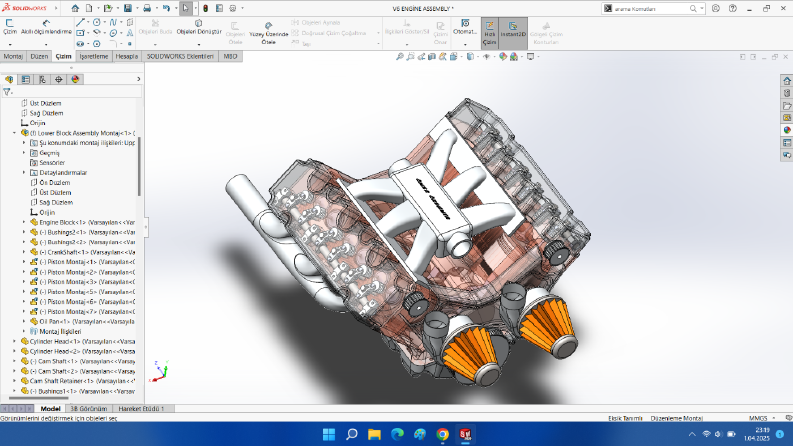Open the Help question mark icon
Viewport: 793px width, 446px height.
click(x=732, y=8)
